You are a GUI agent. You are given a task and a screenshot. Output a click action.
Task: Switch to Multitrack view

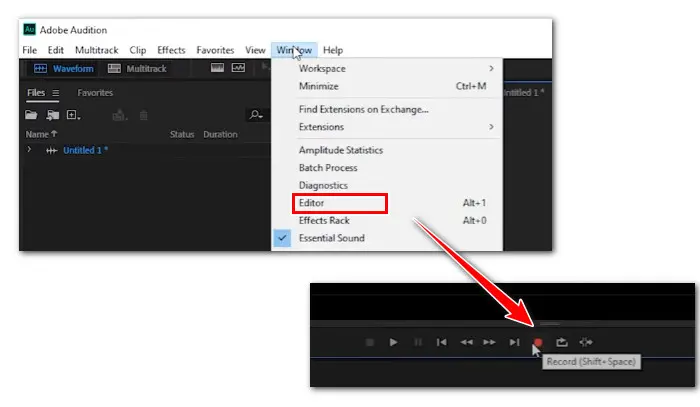click(x=137, y=69)
